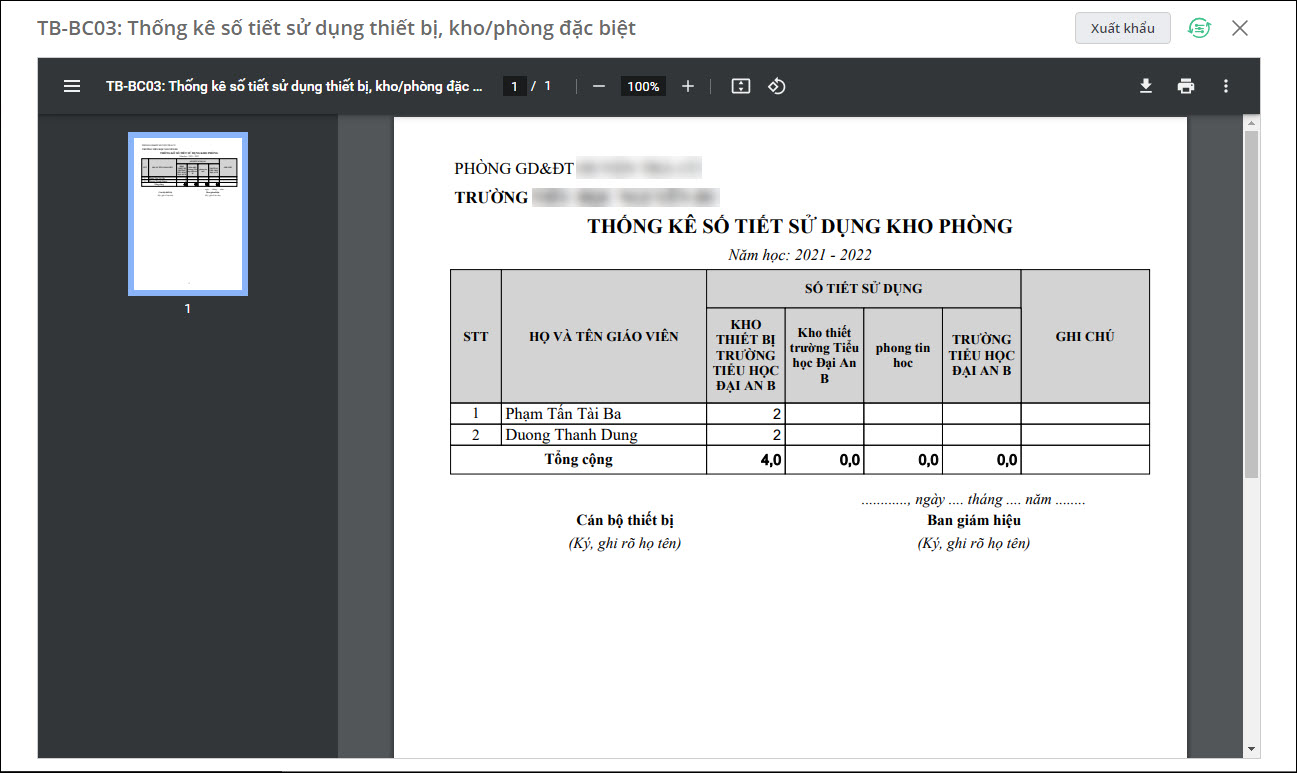The width and height of the screenshot is (1297, 773).
Task: Click the 100% zoom level field
Action: pos(643,86)
